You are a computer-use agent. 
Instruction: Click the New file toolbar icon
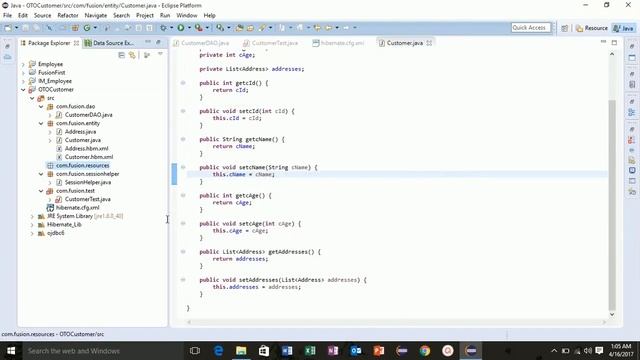(x=8, y=28)
